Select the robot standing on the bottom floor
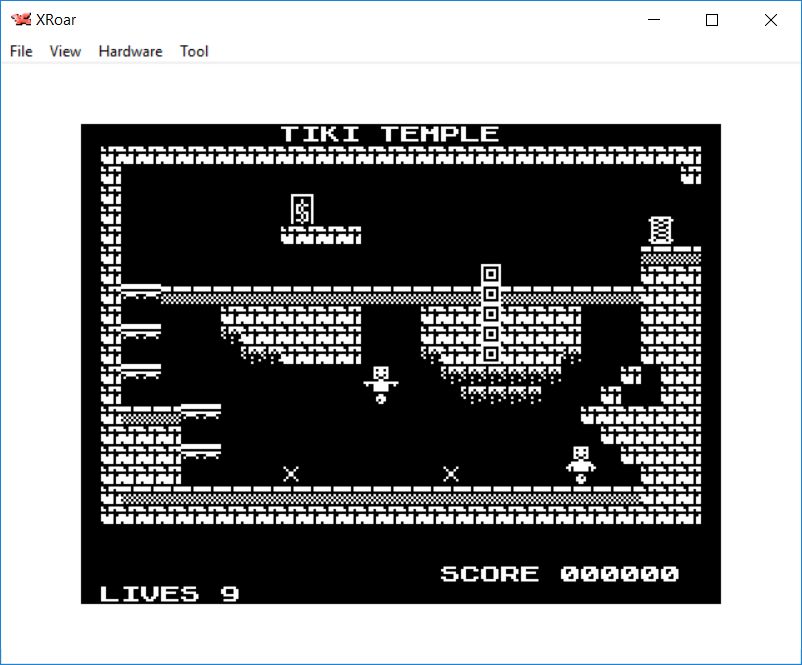 tap(580, 464)
